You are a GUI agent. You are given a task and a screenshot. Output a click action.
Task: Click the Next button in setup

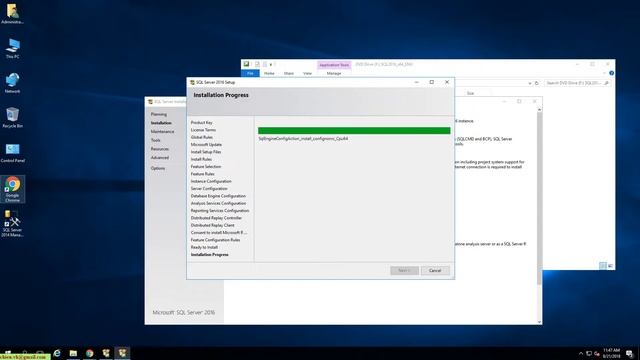[x=404, y=270]
